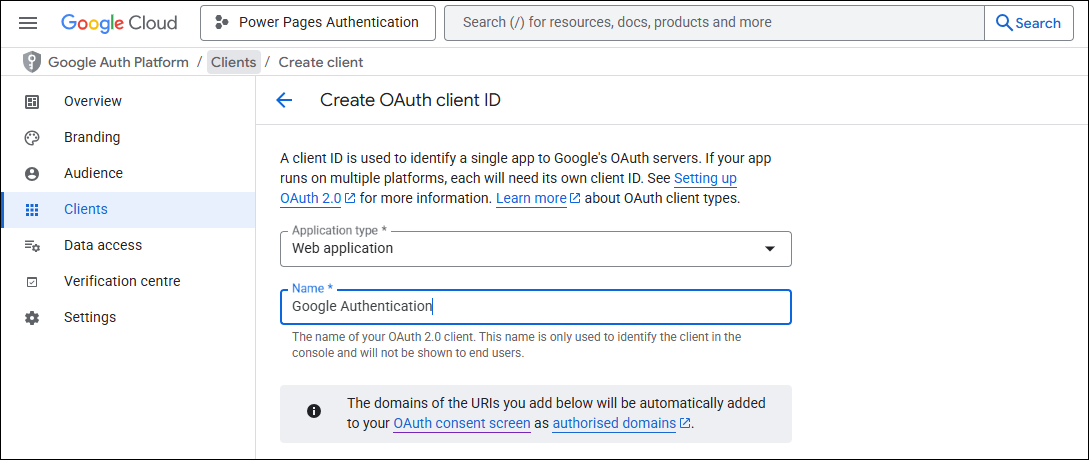Click the info icon in the domains notice
Screen dimensions: 1089x460
[314, 411]
